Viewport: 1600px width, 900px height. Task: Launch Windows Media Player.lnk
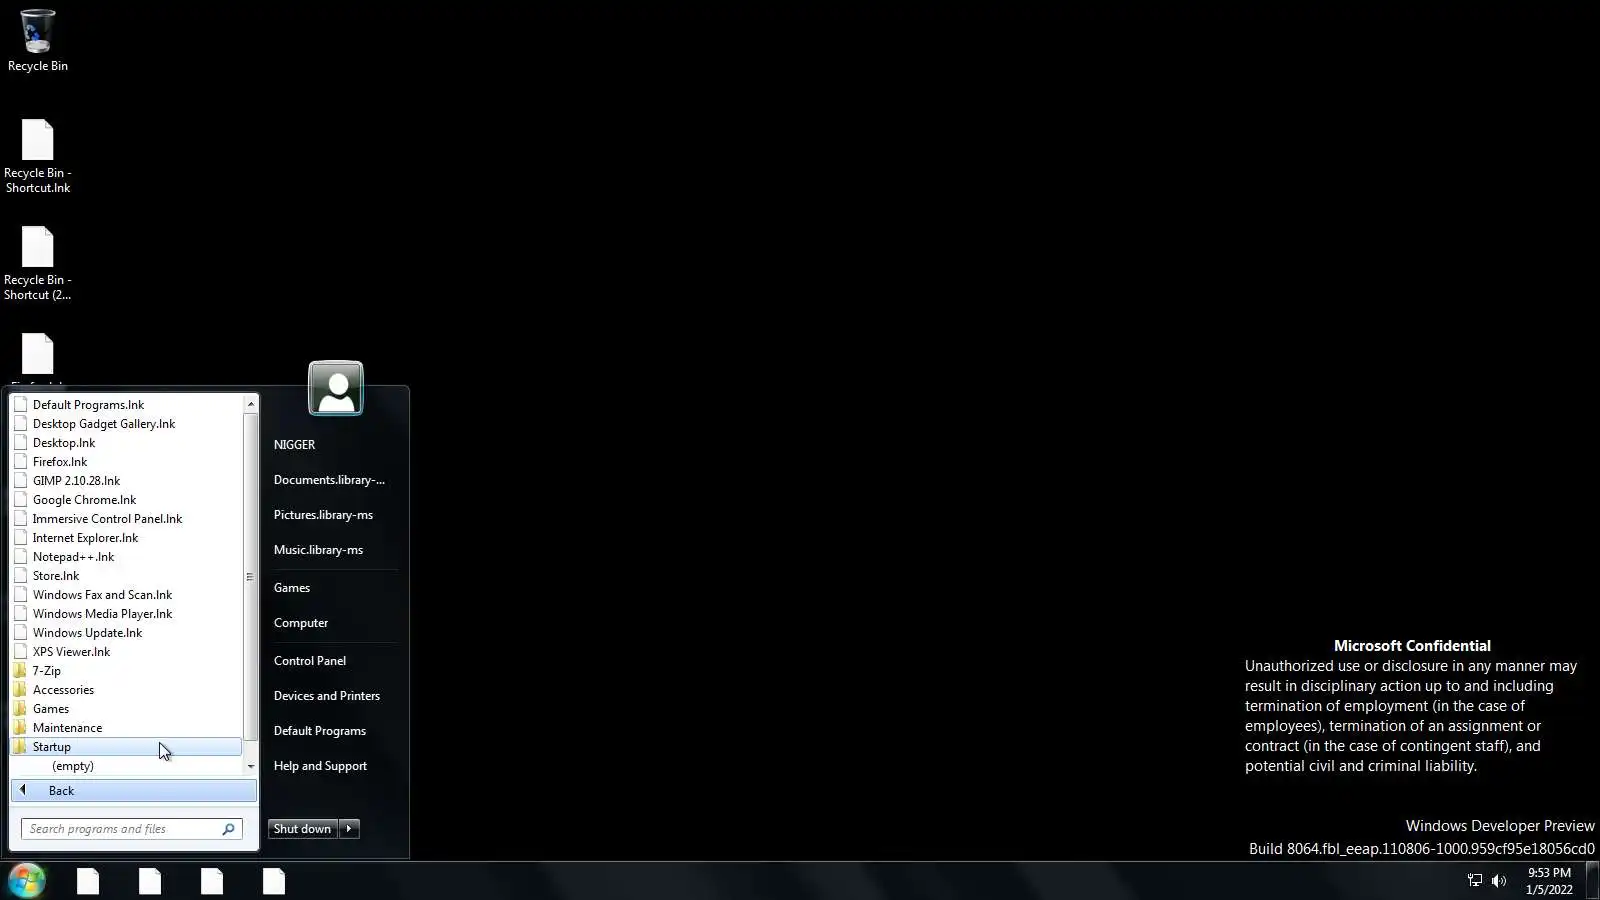click(127, 614)
